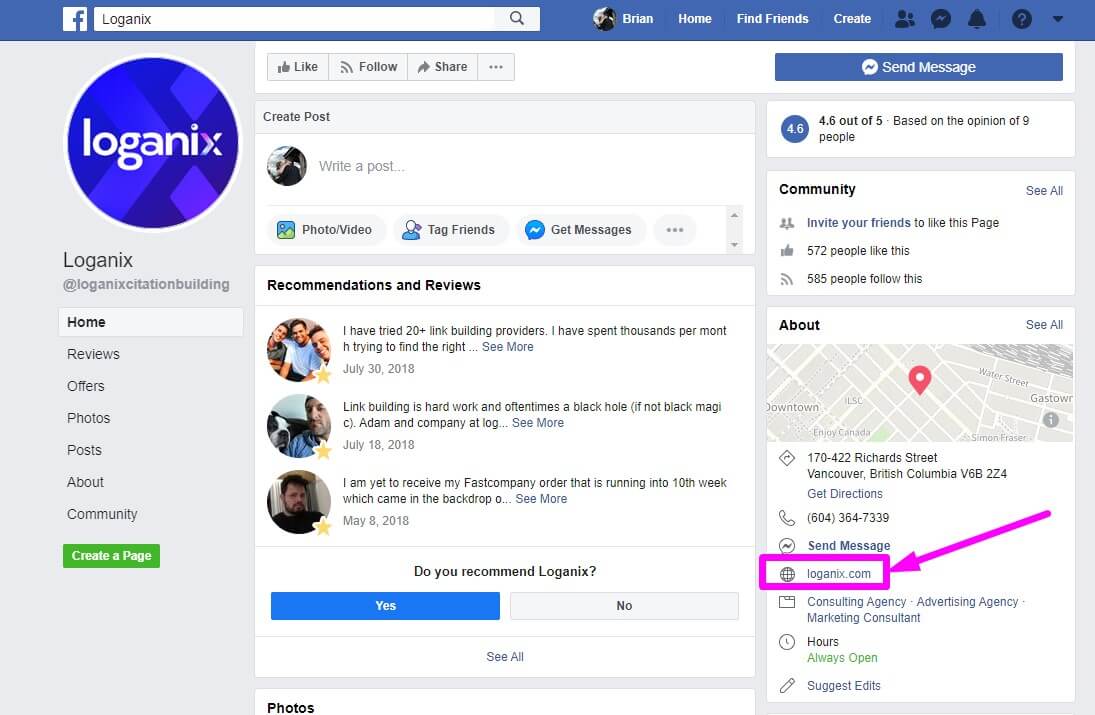Click the composer scroll down arrow
The width and height of the screenshot is (1095, 715).
pos(734,244)
